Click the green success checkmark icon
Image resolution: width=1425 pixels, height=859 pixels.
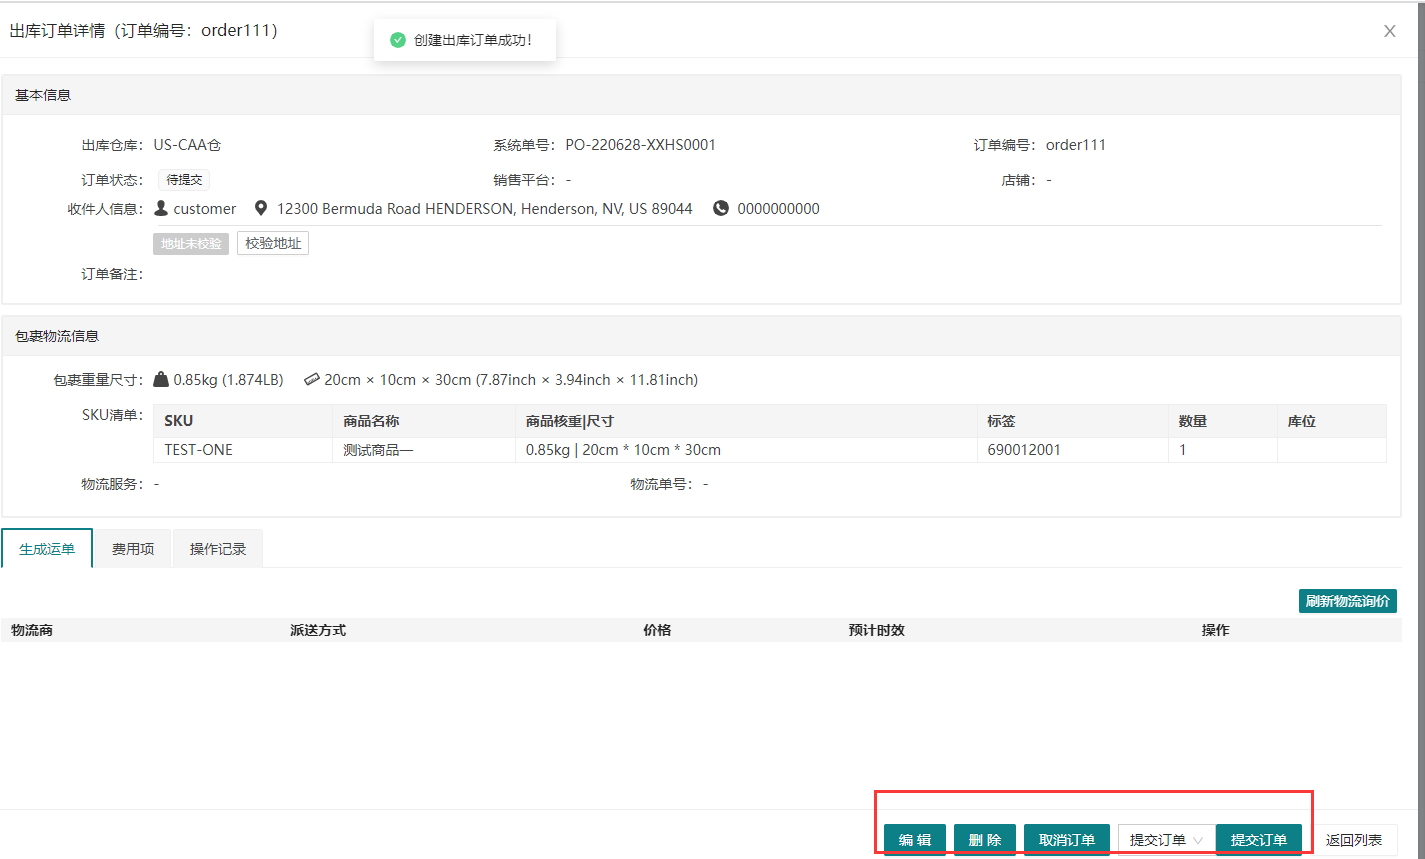coord(398,40)
